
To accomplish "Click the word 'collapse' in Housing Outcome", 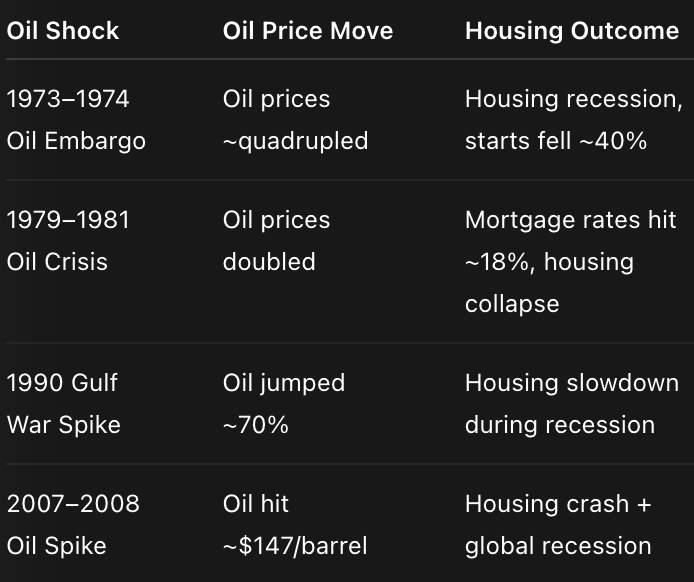I will coord(512,303).
